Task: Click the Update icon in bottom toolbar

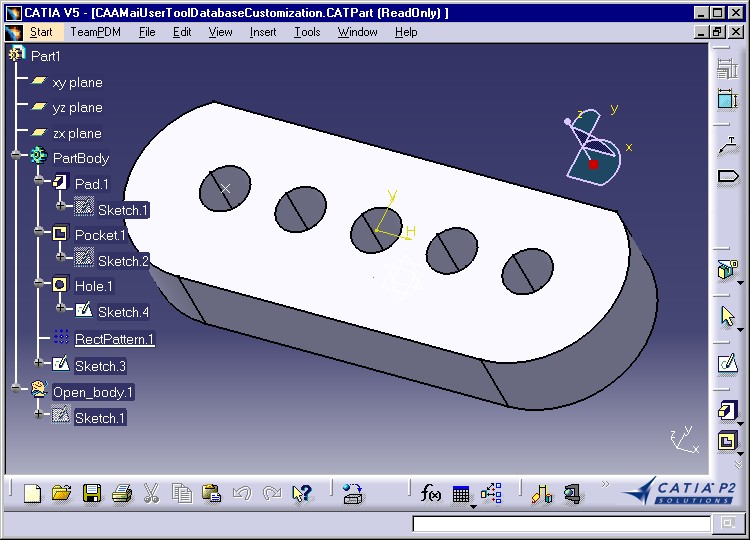Action: click(x=353, y=493)
